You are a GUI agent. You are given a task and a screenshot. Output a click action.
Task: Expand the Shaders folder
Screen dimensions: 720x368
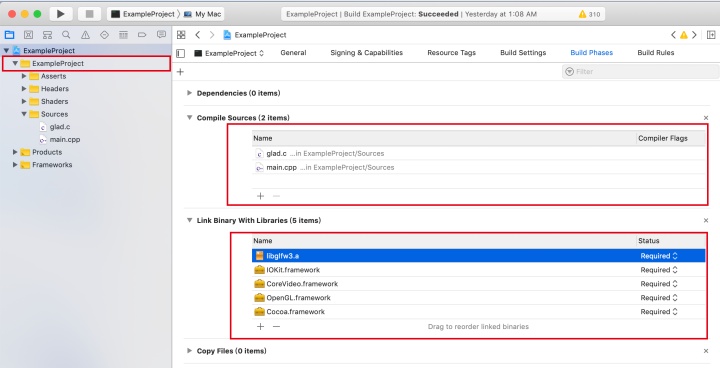click(x=24, y=102)
